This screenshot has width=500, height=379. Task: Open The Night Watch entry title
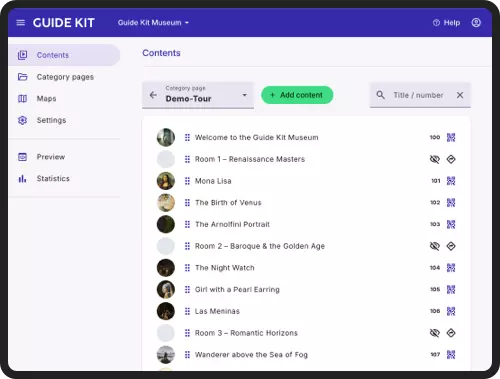point(224,268)
